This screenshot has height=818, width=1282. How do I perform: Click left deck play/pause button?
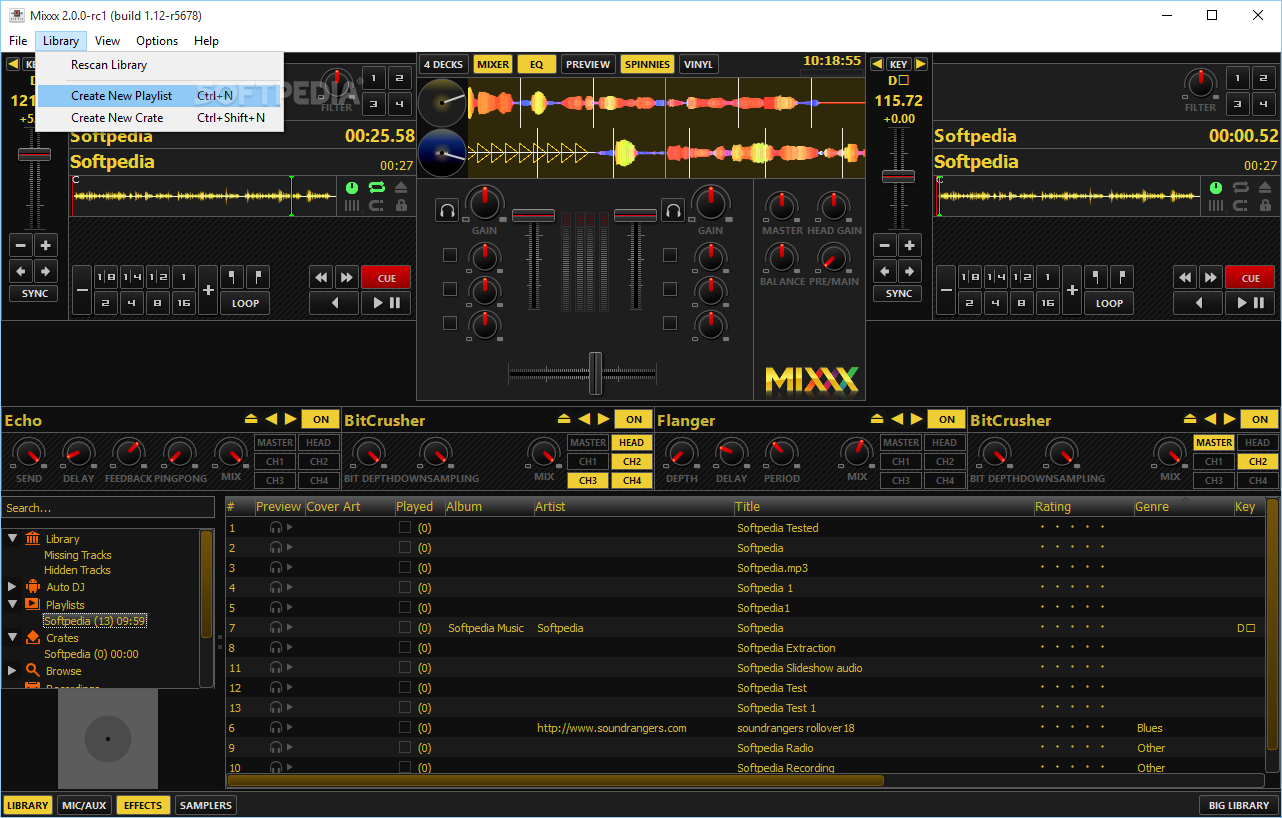pyautogui.click(x=386, y=303)
